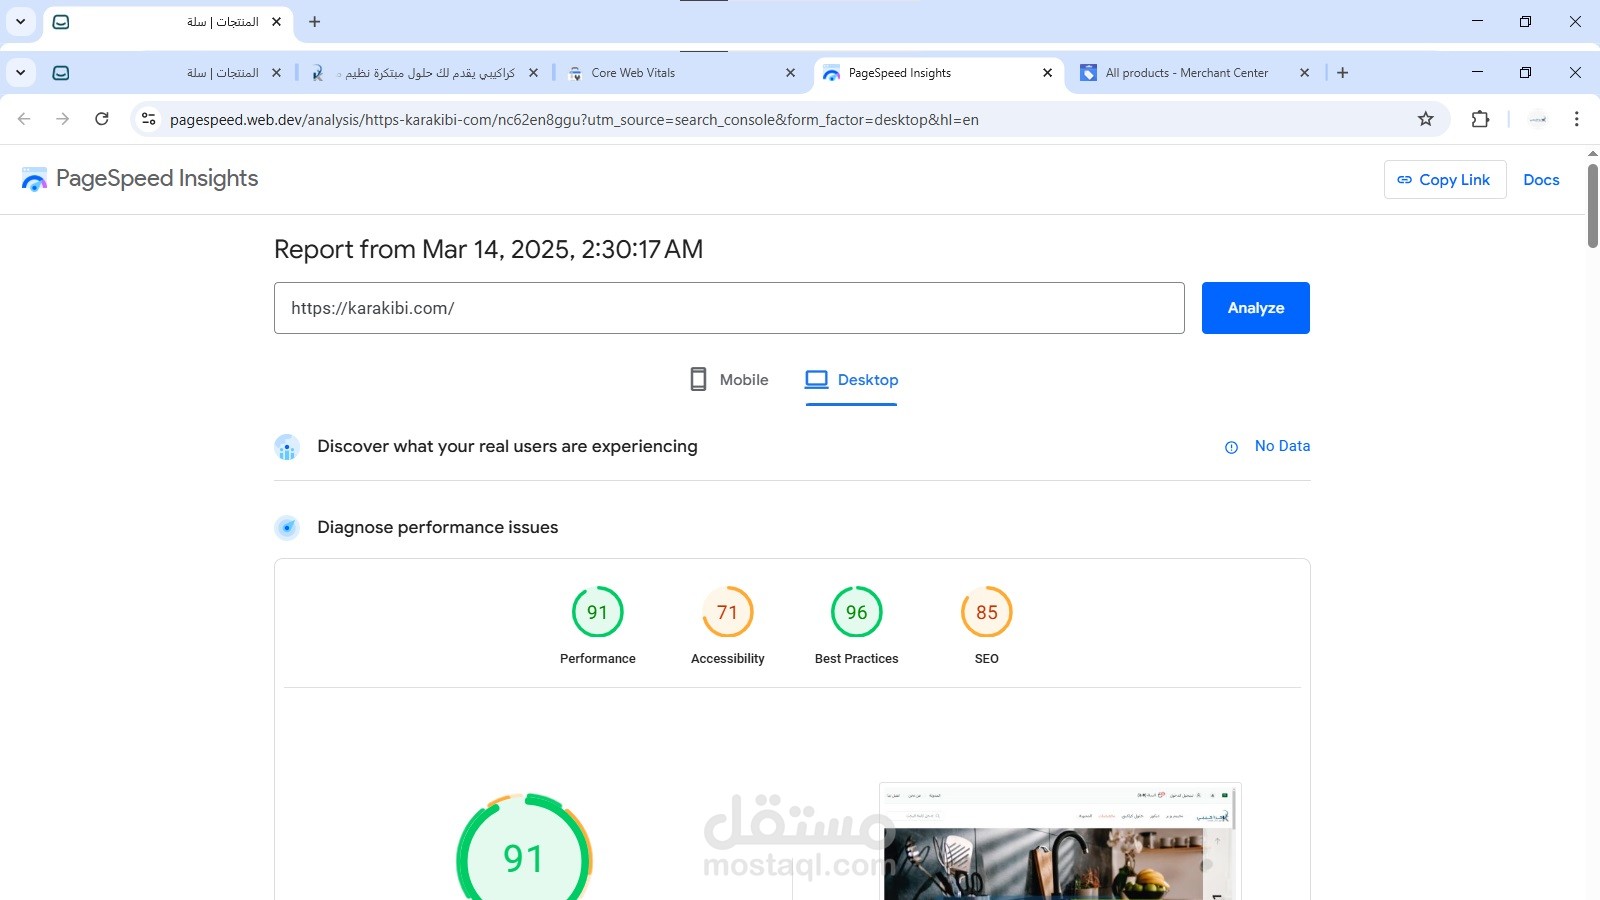Open the Extensions puzzle icon
The height and width of the screenshot is (900, 1600).
point(1480,119)
